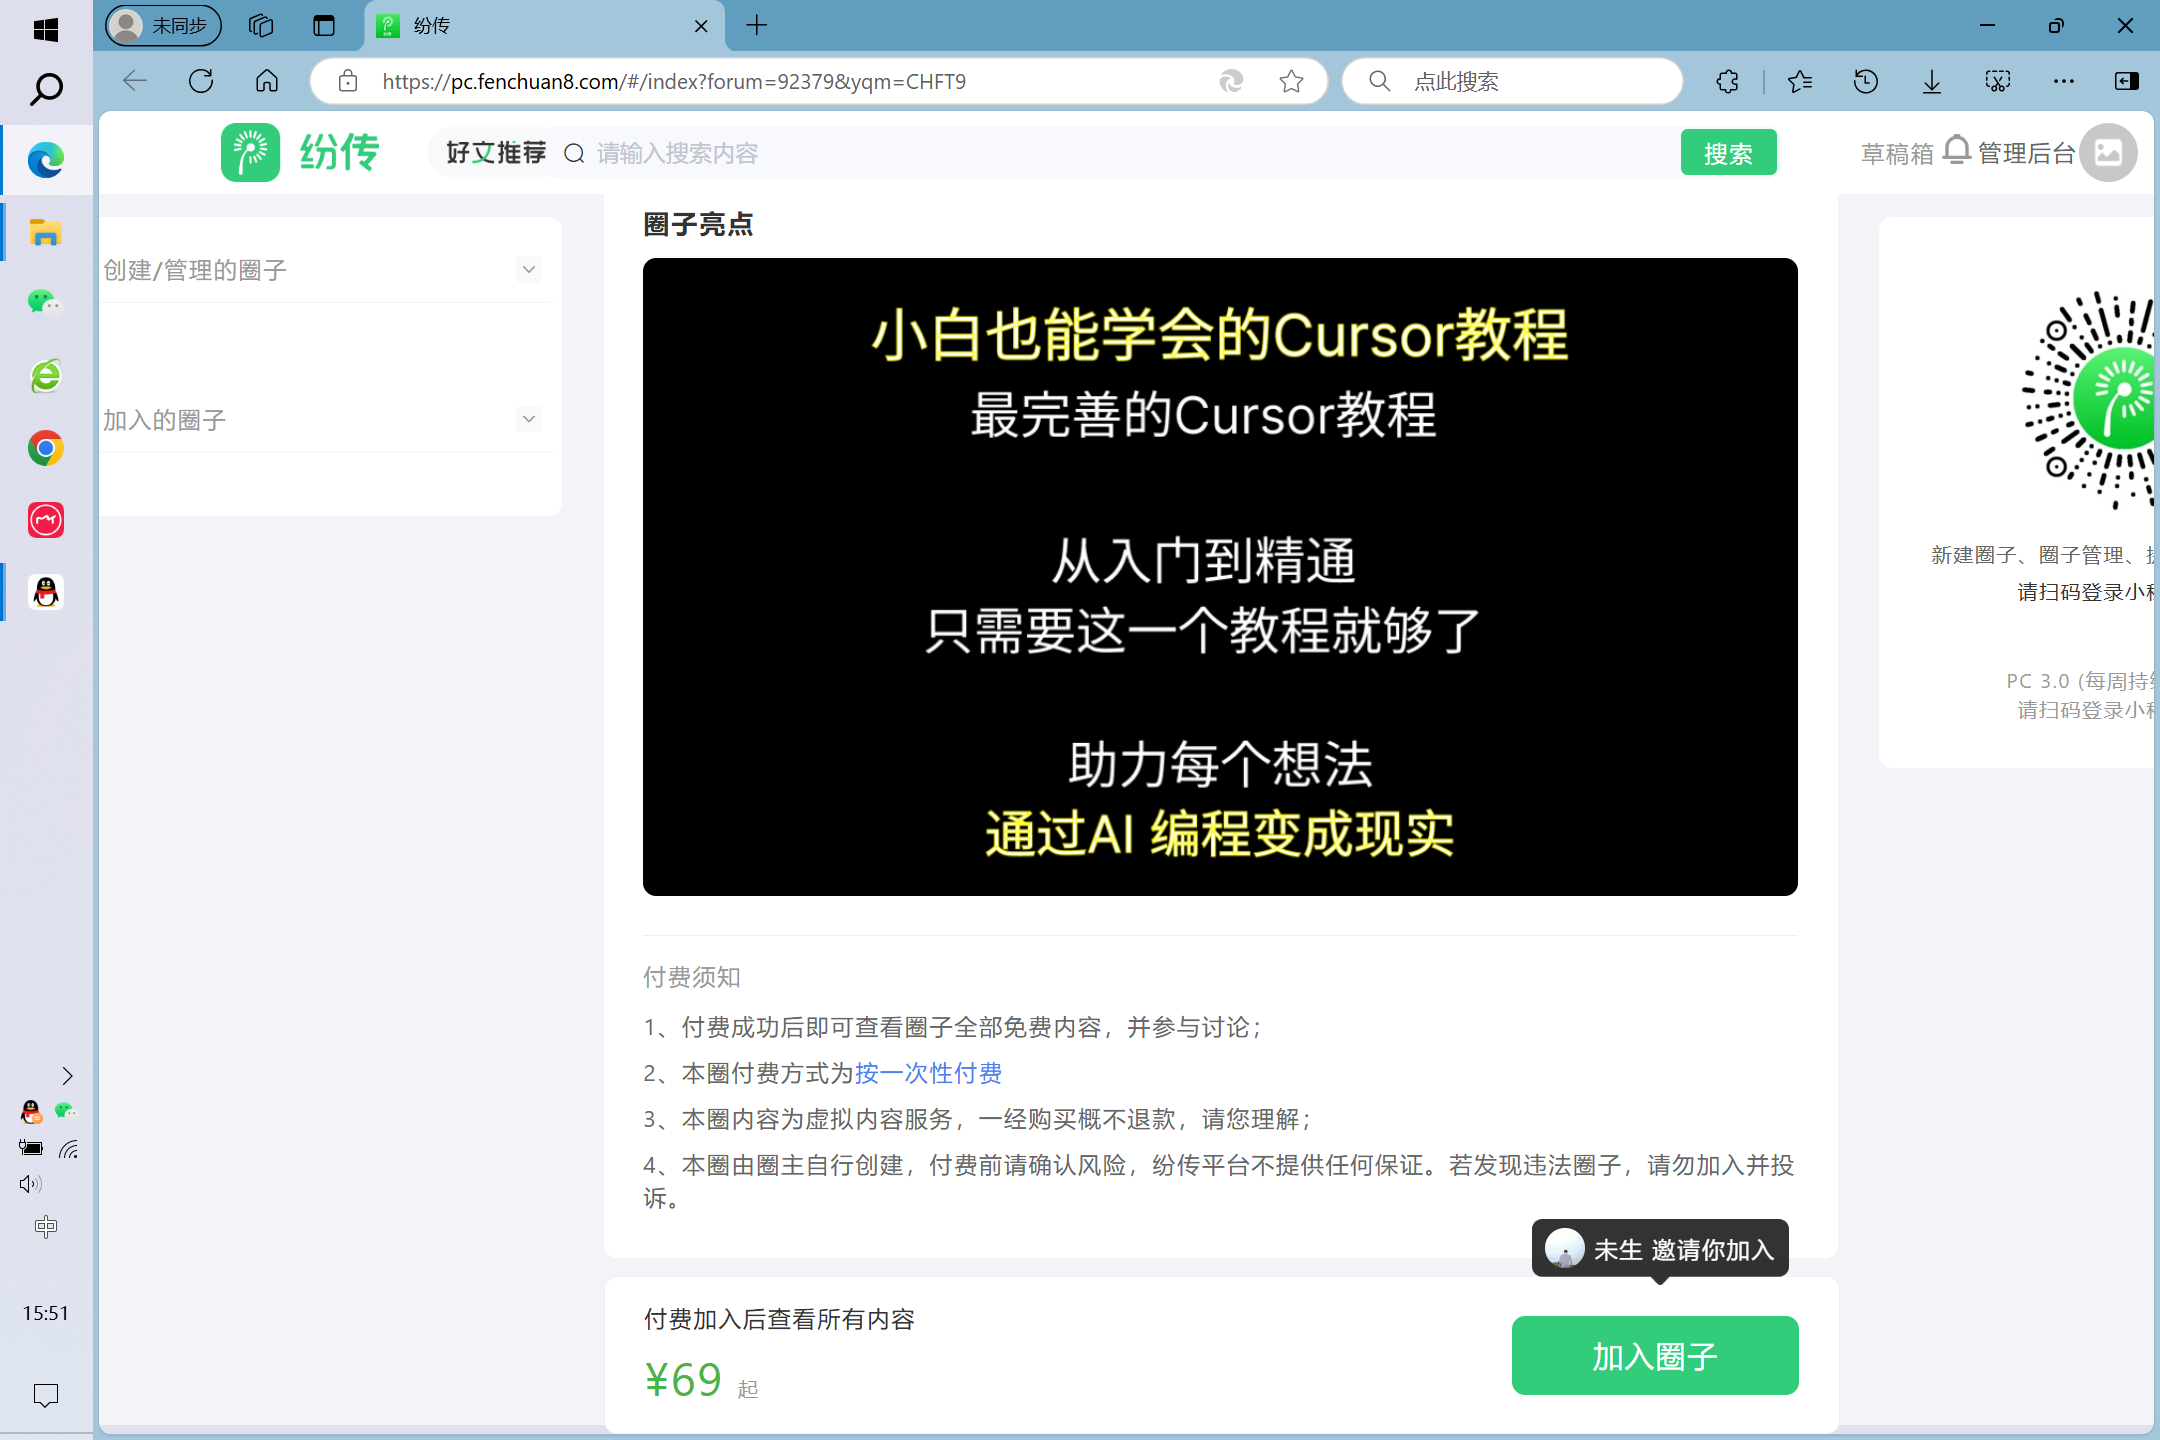Open the QQ tray icon
Screen dimensions: 2160x1440
(x=31, y=1111)
